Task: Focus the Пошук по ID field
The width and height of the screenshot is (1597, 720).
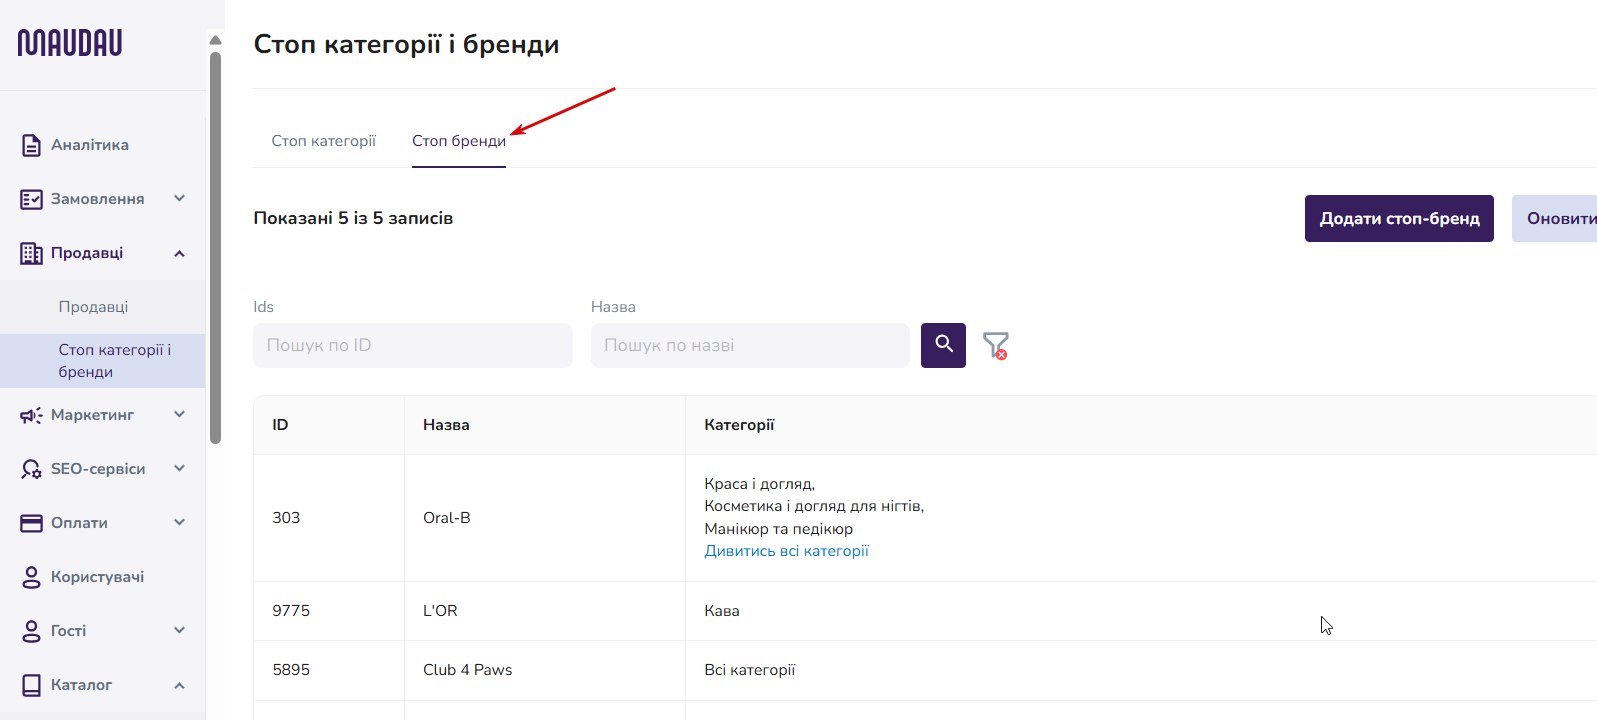Action: (413, 345)
